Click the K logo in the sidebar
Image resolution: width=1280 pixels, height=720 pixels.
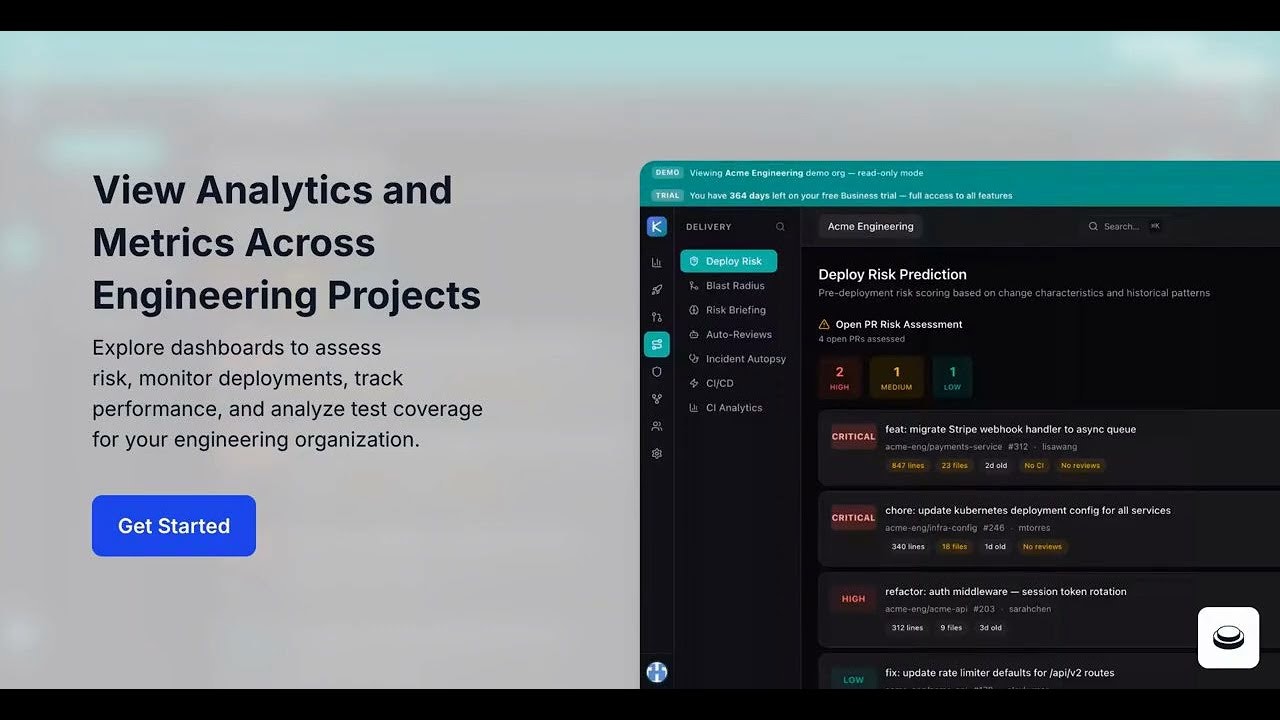pyautogui.click(x=657, y=227)
